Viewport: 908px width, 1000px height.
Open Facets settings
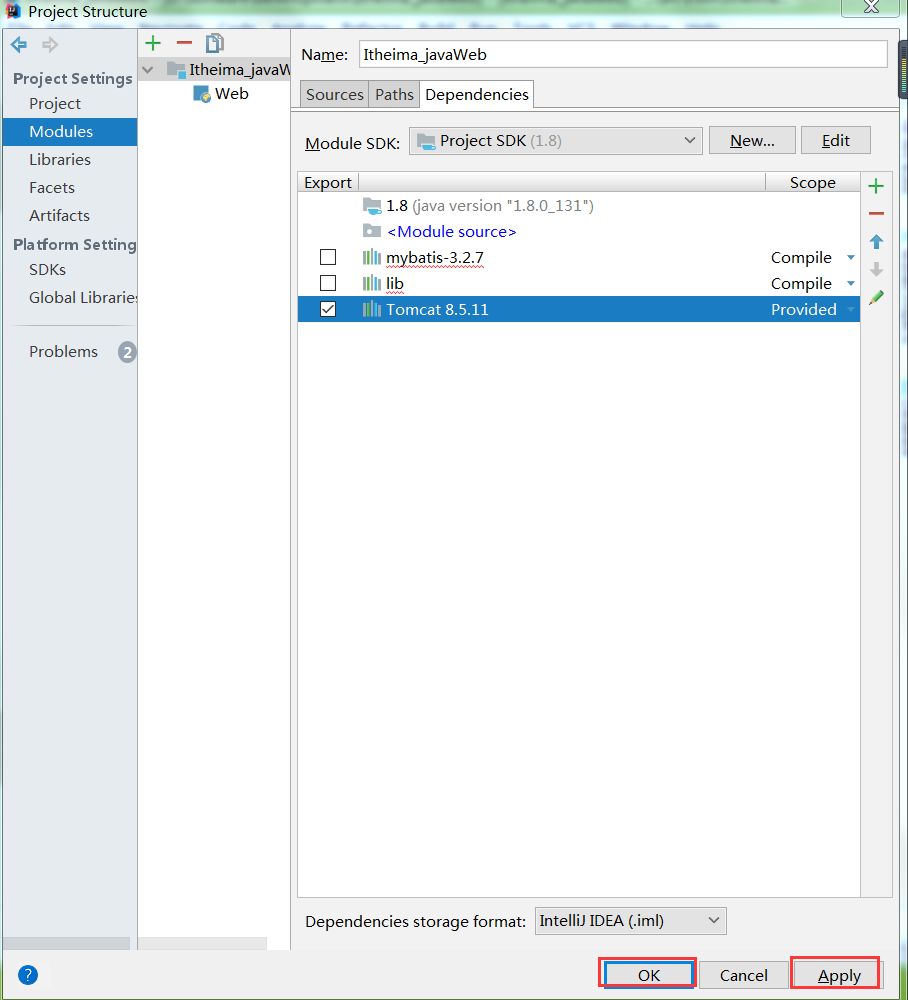click(x=52, y=188)
